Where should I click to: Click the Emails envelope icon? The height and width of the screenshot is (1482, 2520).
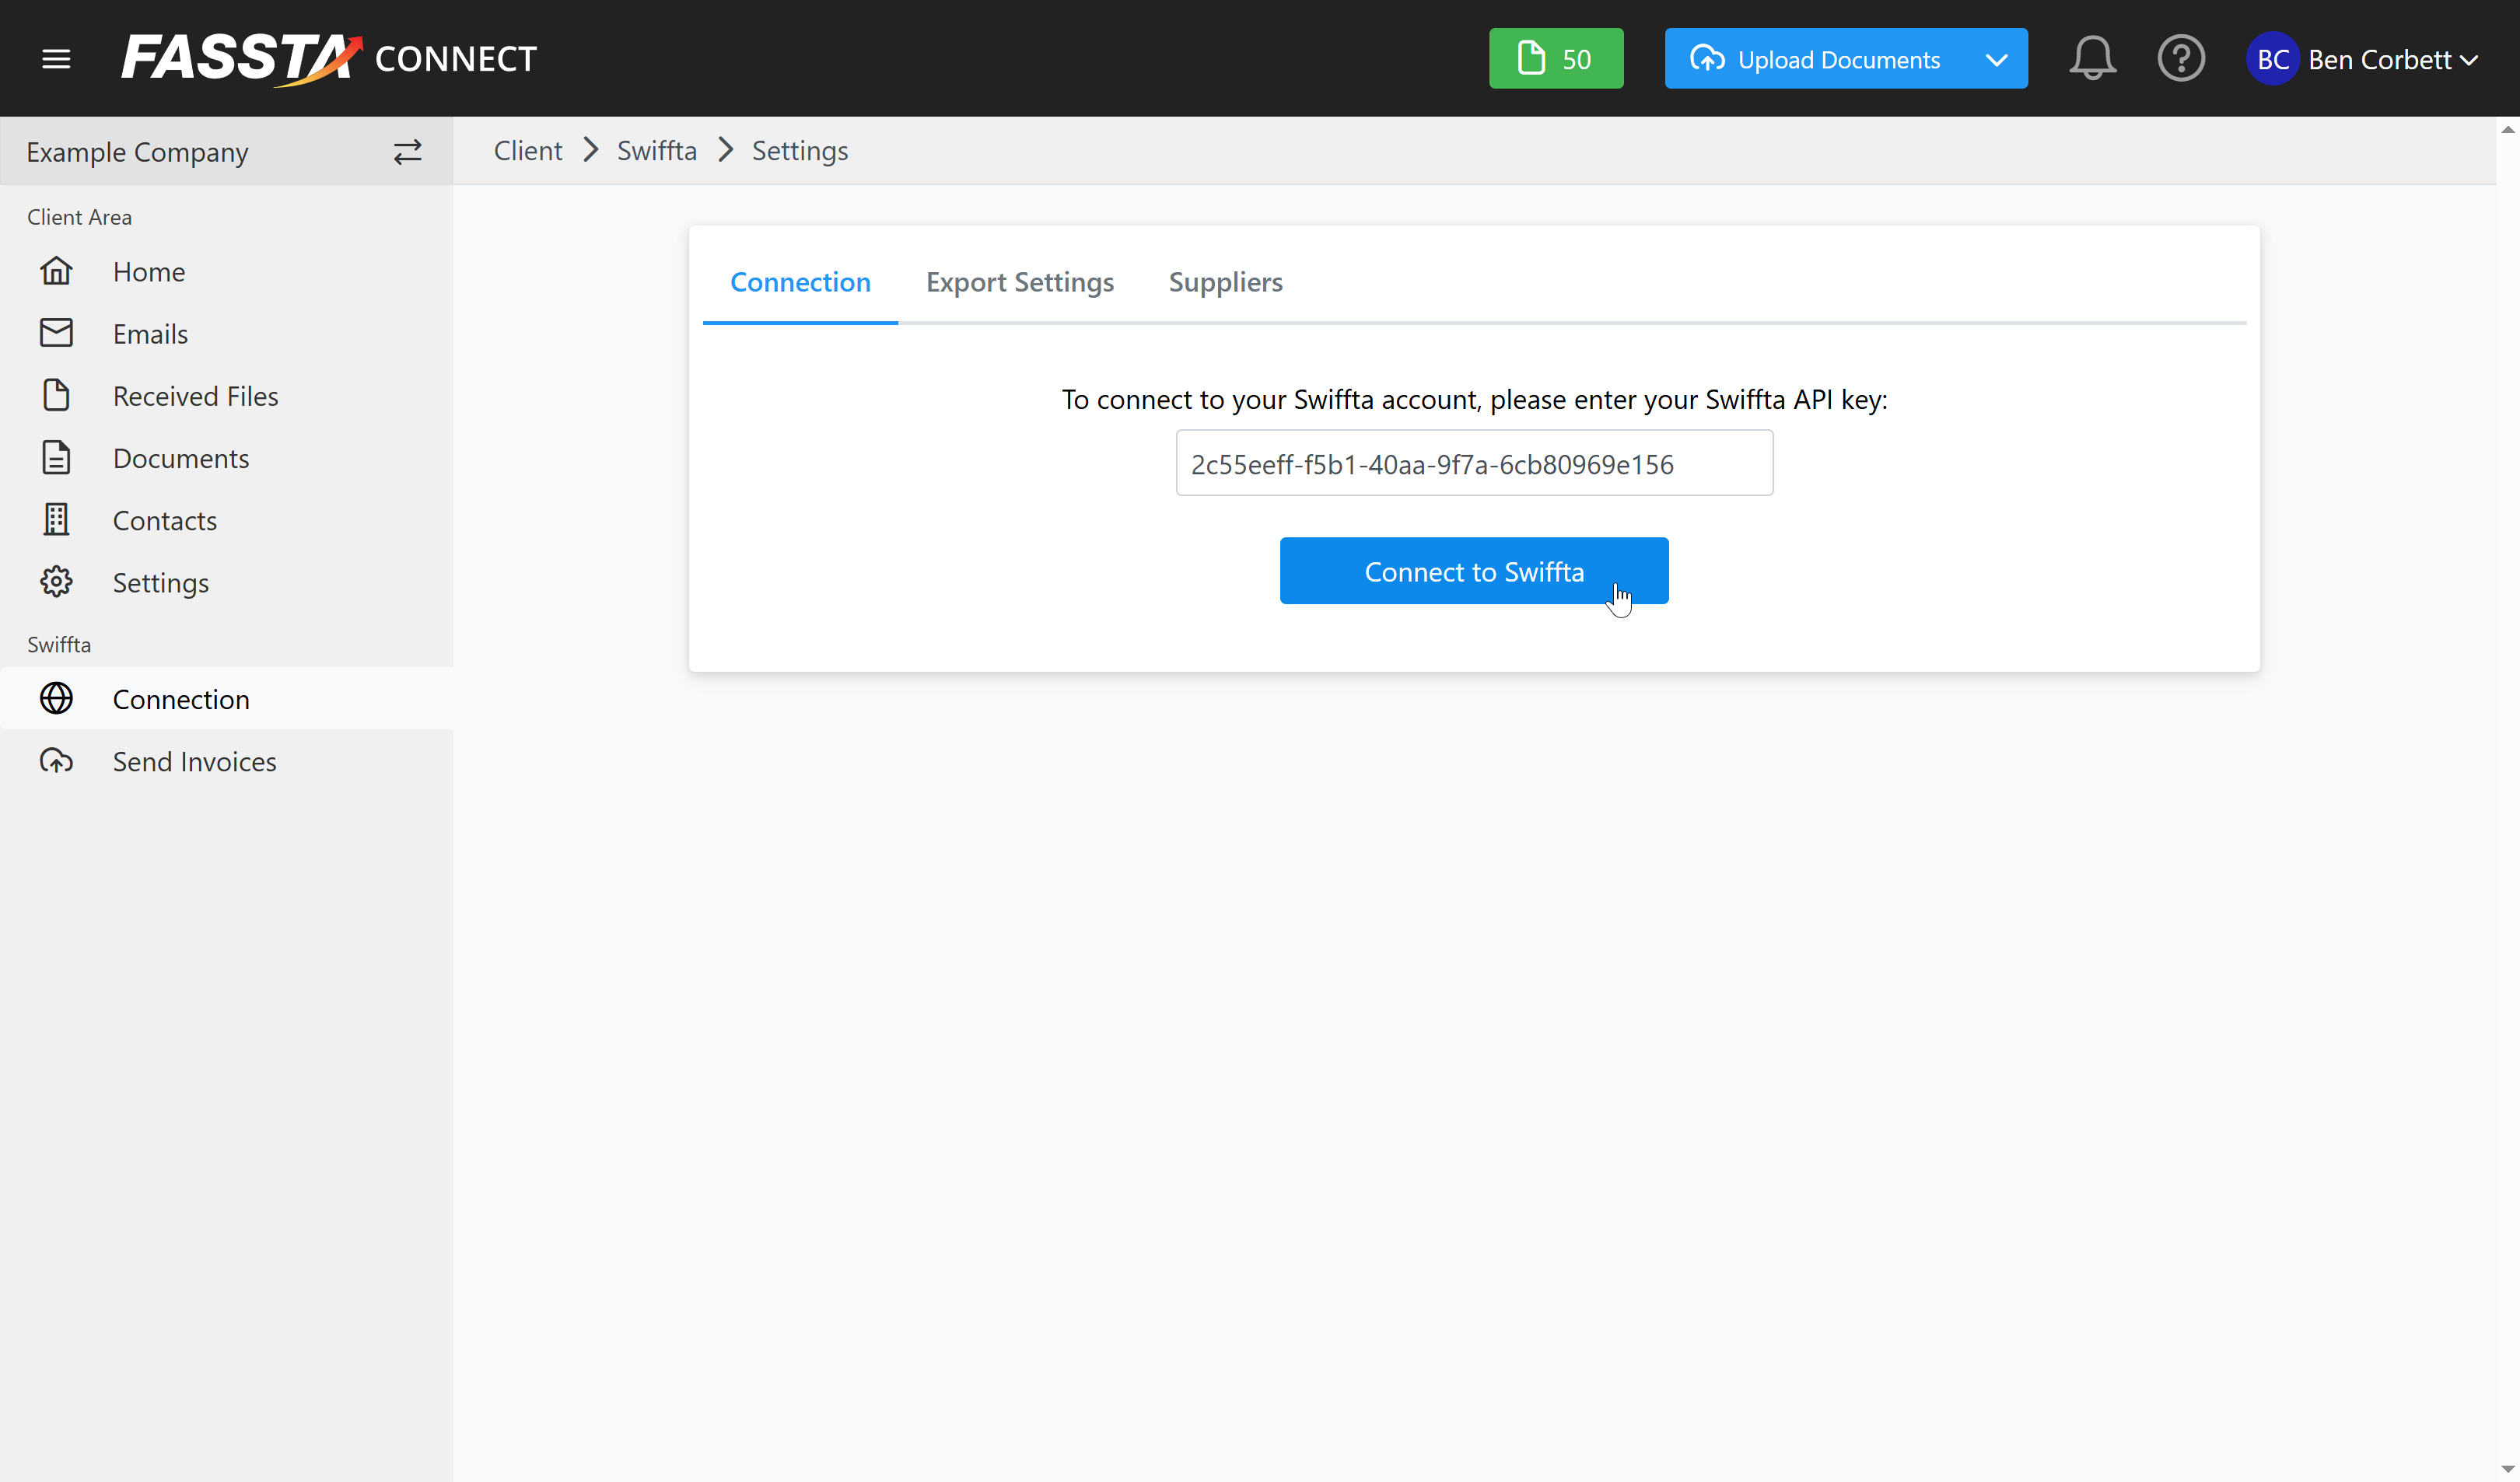(x=56, y=334)
